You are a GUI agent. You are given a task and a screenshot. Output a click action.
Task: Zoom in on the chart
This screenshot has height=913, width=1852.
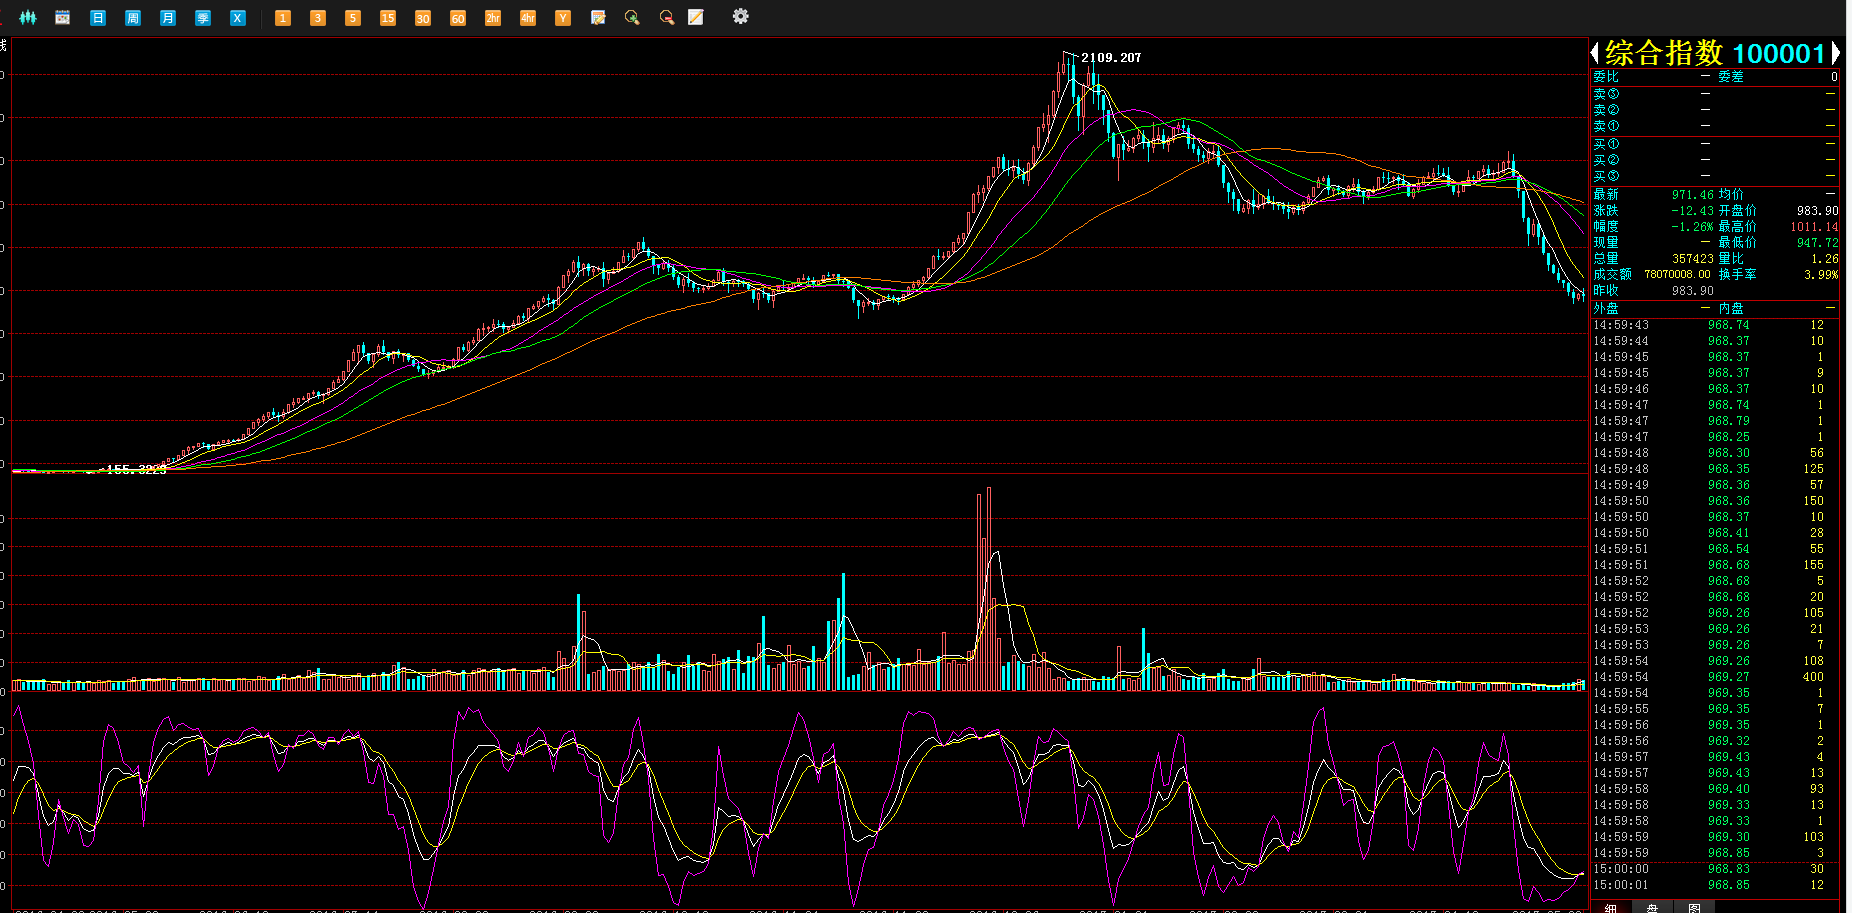coord(632,18)
